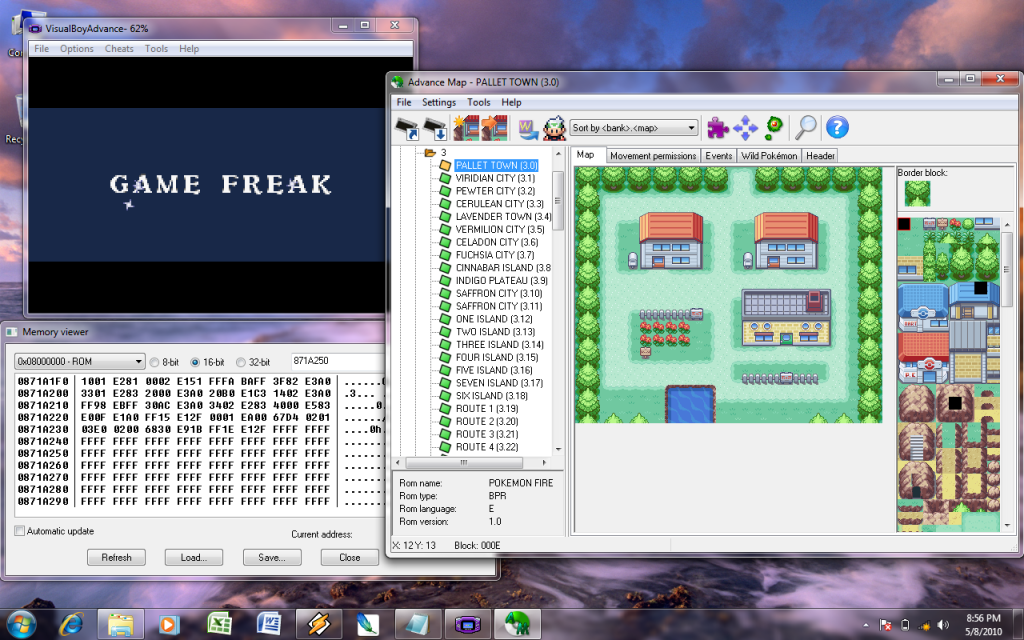Click the Save ROM cartridge icon with down arrow
This screenshot has width=1024, height=640.
[435, 128]
